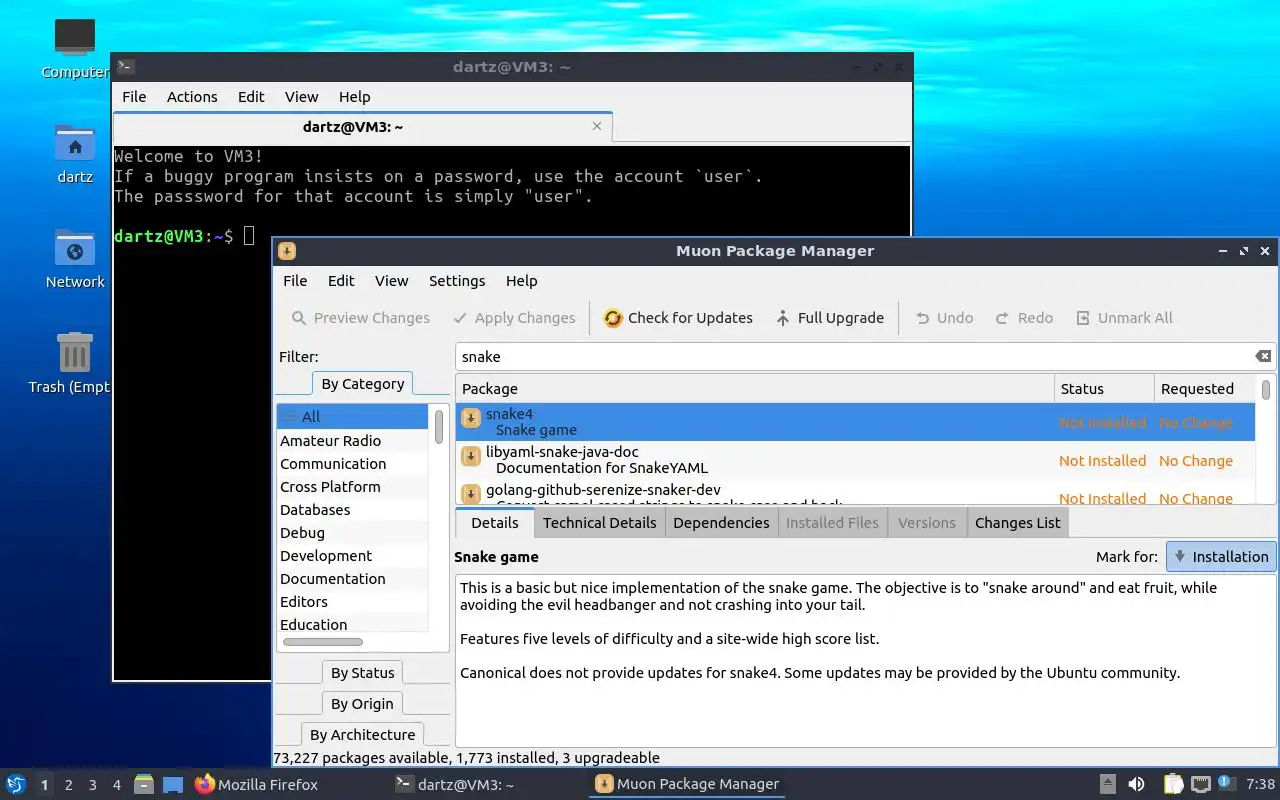Image resolution: width=1280 pixels, height=800 pixels.
Task: Click the Check for Updates toolbar button
Action: pos(678,318)
